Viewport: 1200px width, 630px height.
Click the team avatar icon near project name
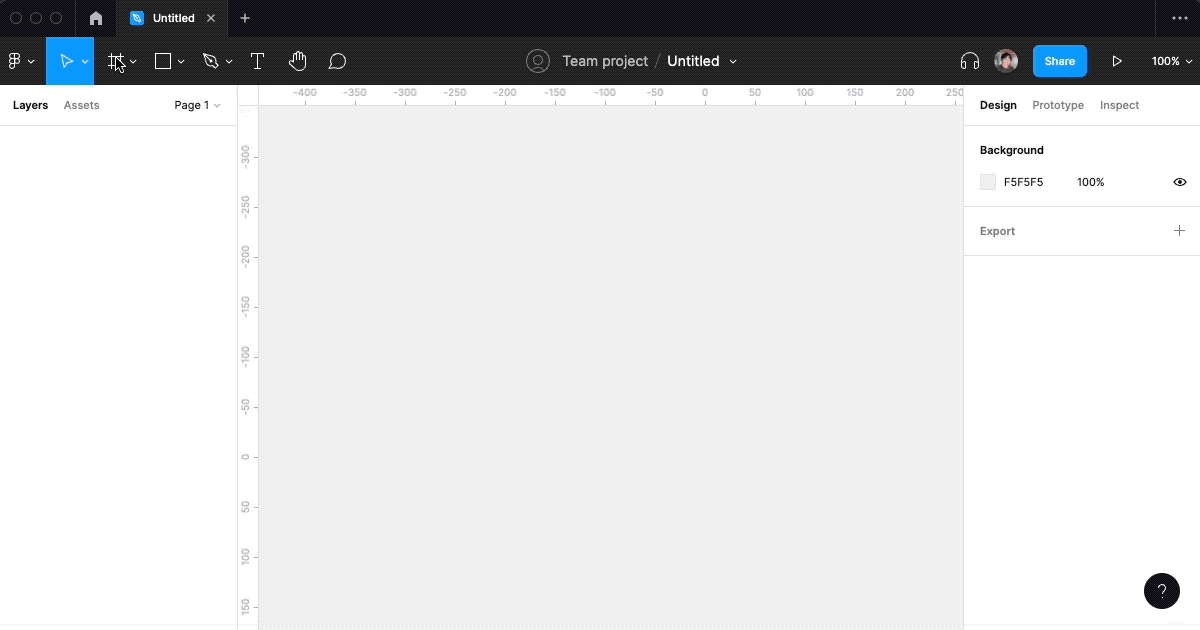point(538,61)
